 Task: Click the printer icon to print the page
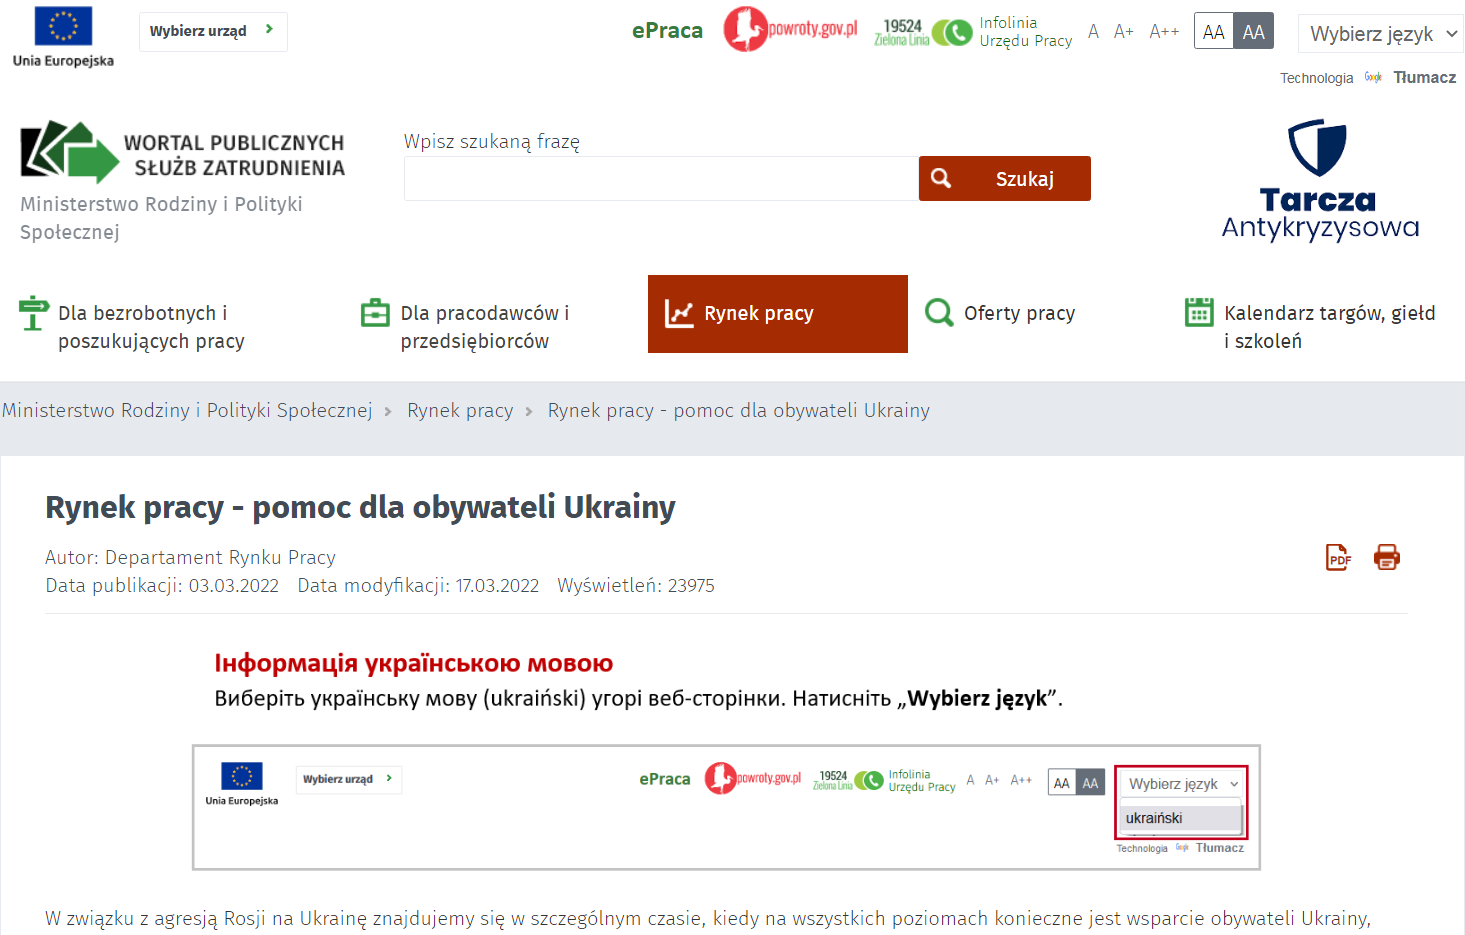click(1387, 557)
